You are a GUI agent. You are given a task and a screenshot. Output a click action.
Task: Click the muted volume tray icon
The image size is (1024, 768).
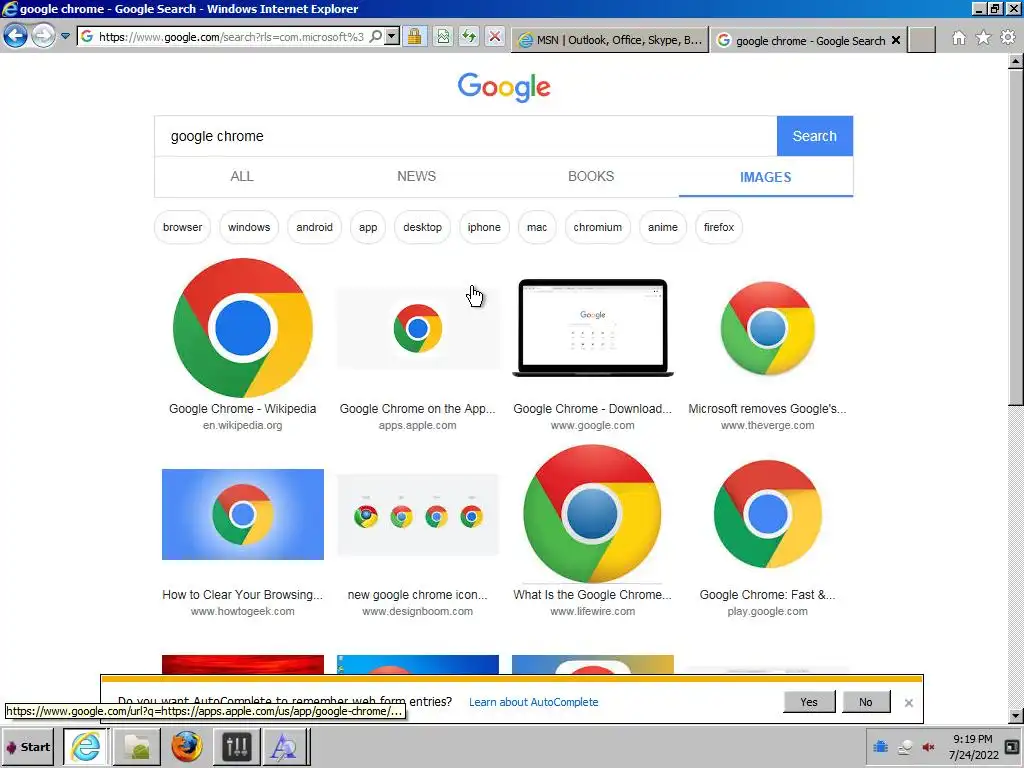pyautogui.click(x=928, y=747)
